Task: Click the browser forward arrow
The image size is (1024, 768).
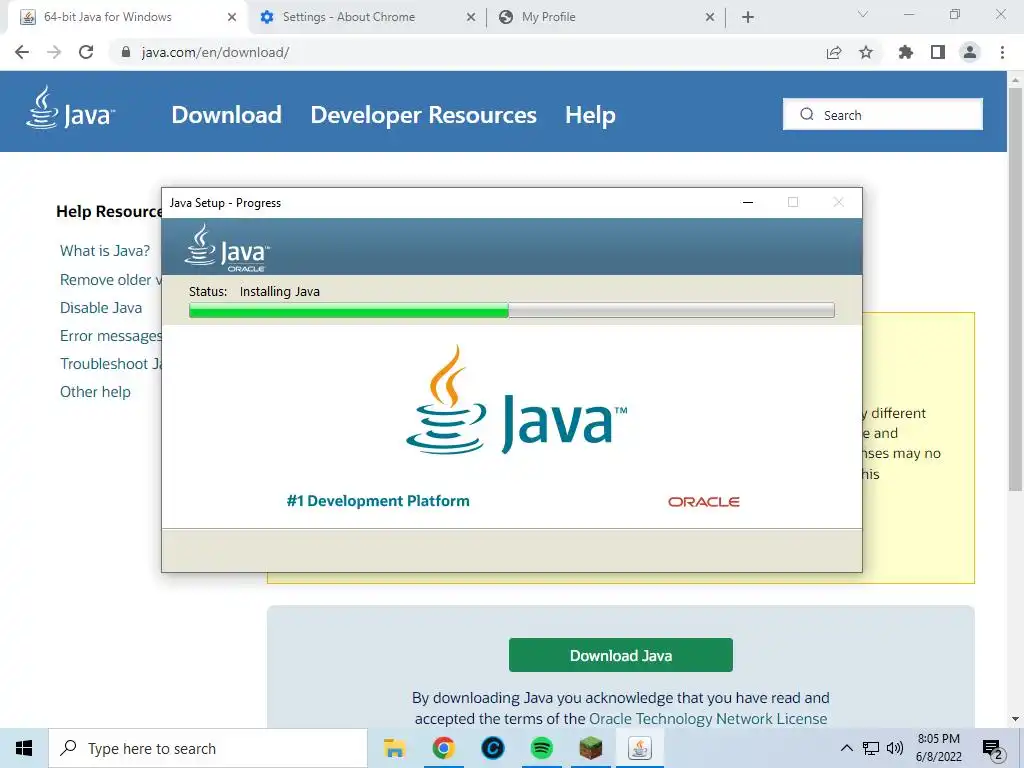Action: coord(54,52)
